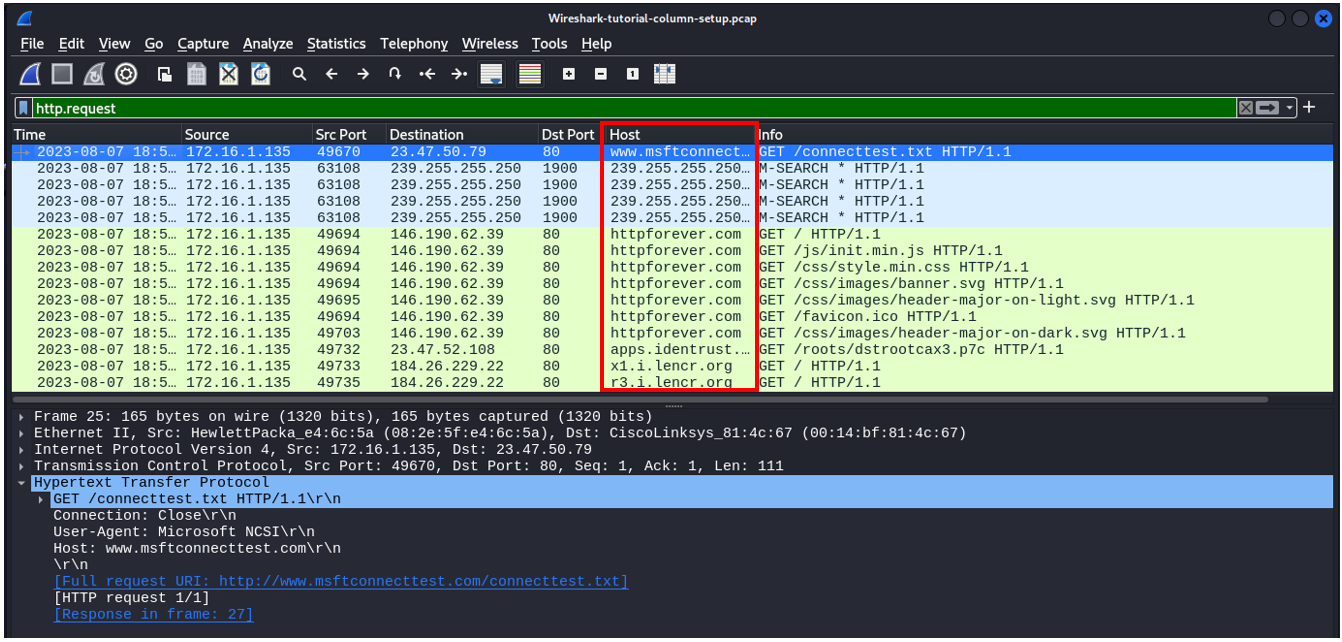
Task: Toggle auto-scroll during live capture
Action: 491,74
